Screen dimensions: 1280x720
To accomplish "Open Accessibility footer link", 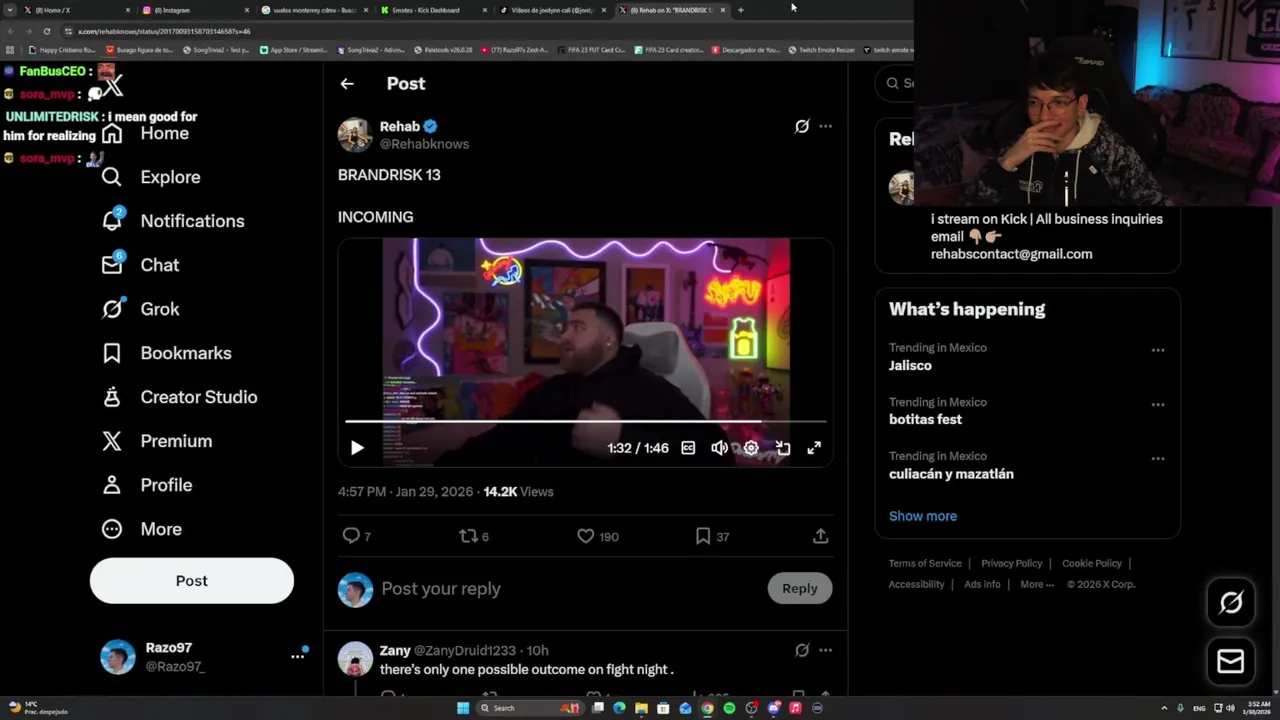I will click(916, 584).
